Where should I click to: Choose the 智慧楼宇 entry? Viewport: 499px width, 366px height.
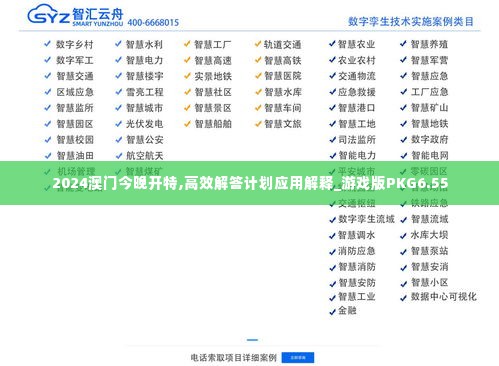(x=144, y=76)
